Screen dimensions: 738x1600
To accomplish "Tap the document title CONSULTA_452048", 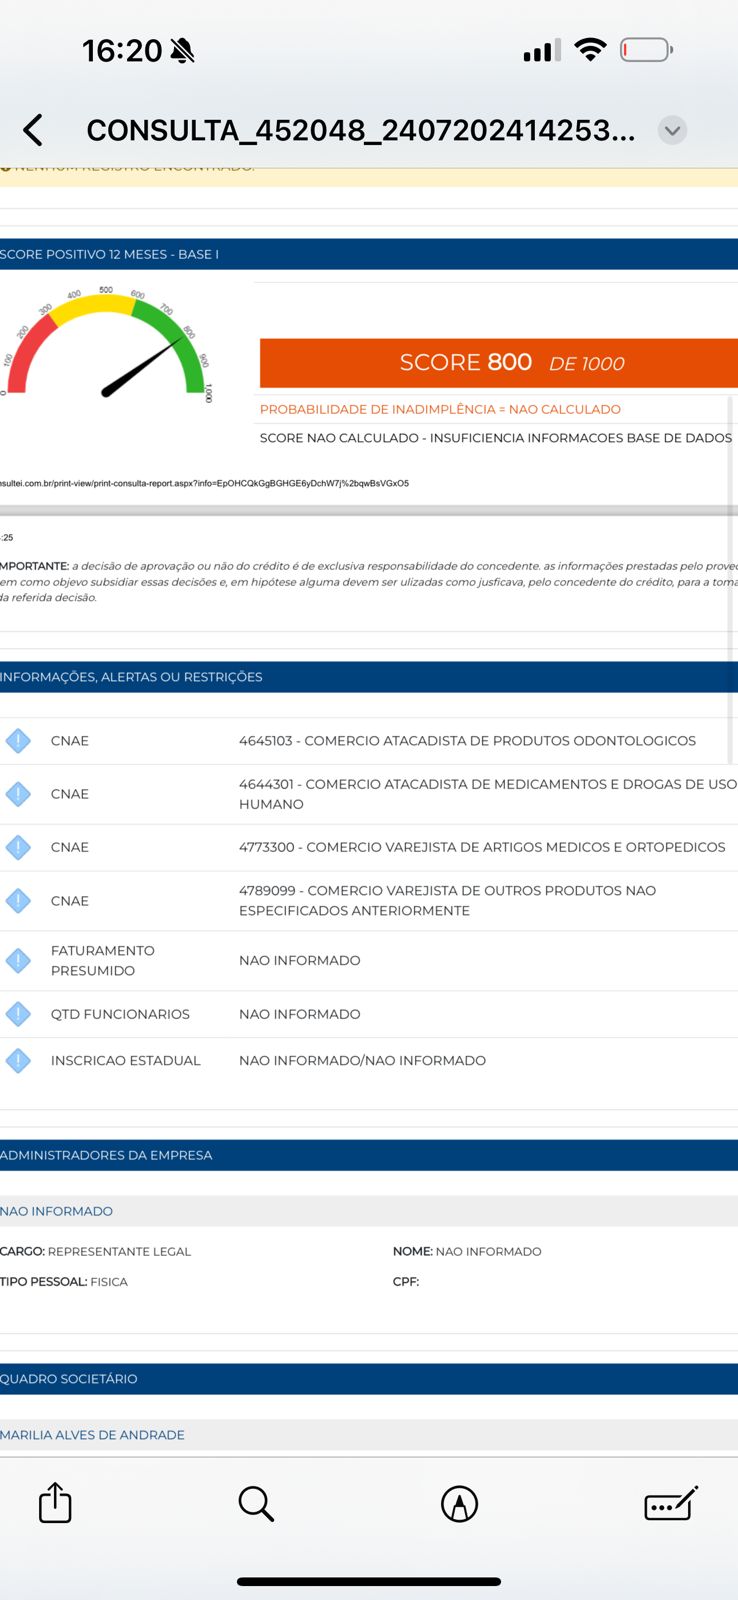I will 361,130.
